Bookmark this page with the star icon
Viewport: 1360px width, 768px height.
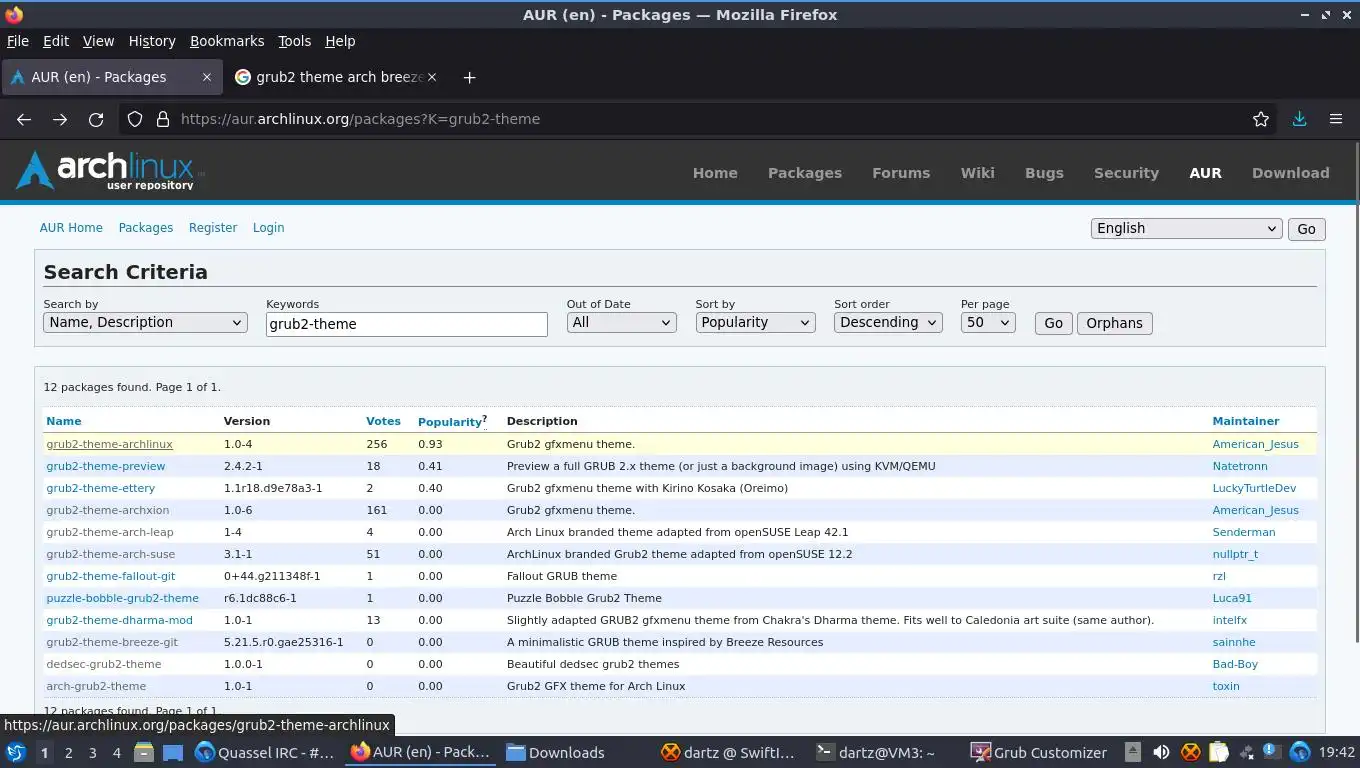1261,119
